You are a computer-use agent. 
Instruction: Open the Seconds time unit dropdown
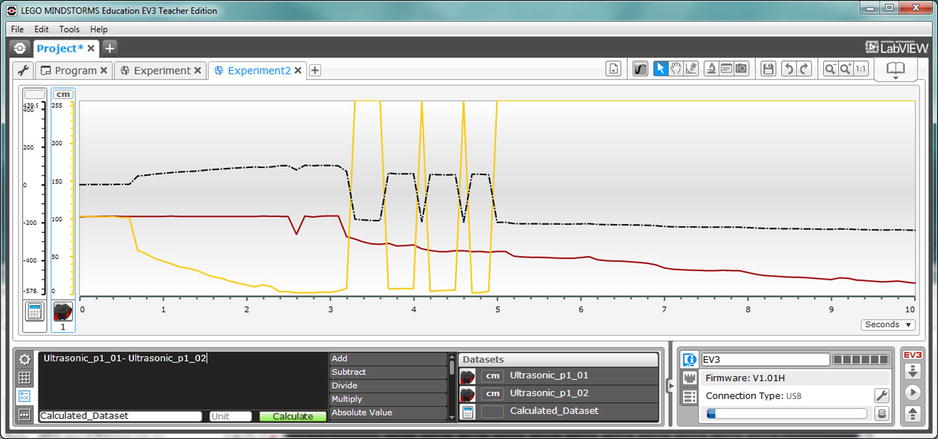click(888, 324)
